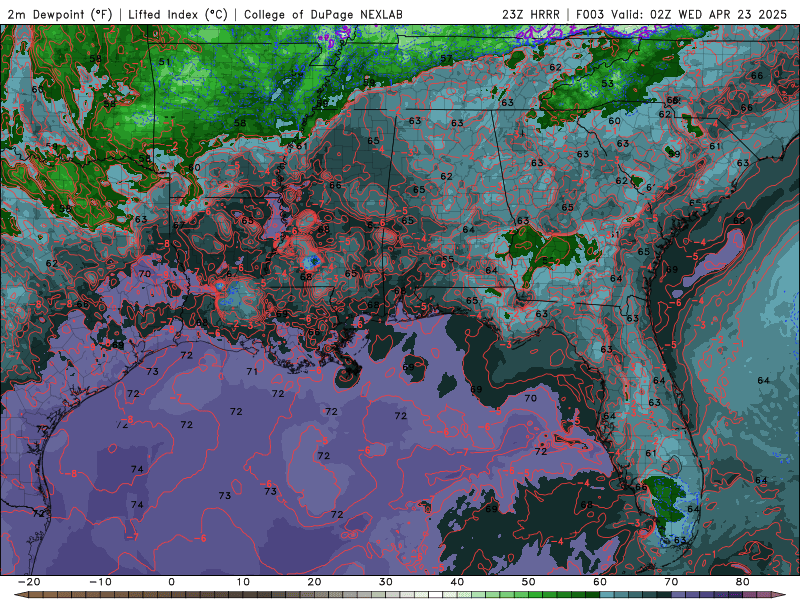
Task: Click the 70 tick label on the color scale
Action: point(671,582)
